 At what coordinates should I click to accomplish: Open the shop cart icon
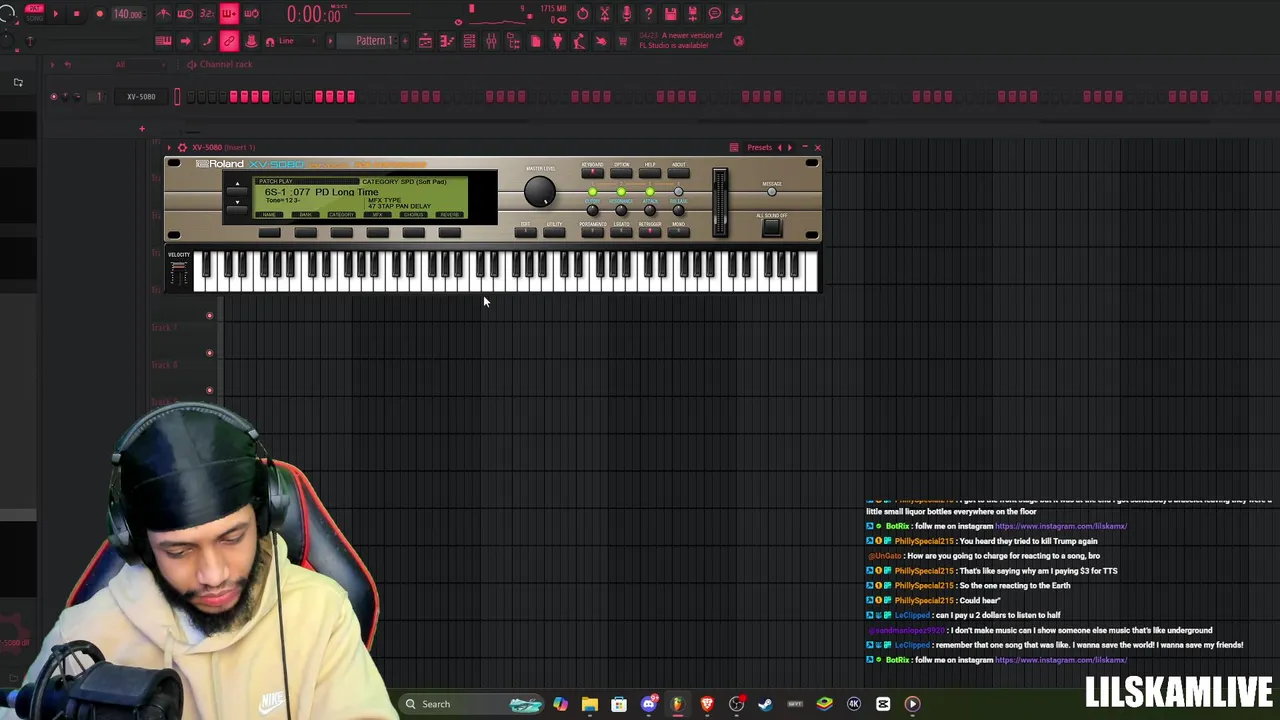(x=622, y=41)
